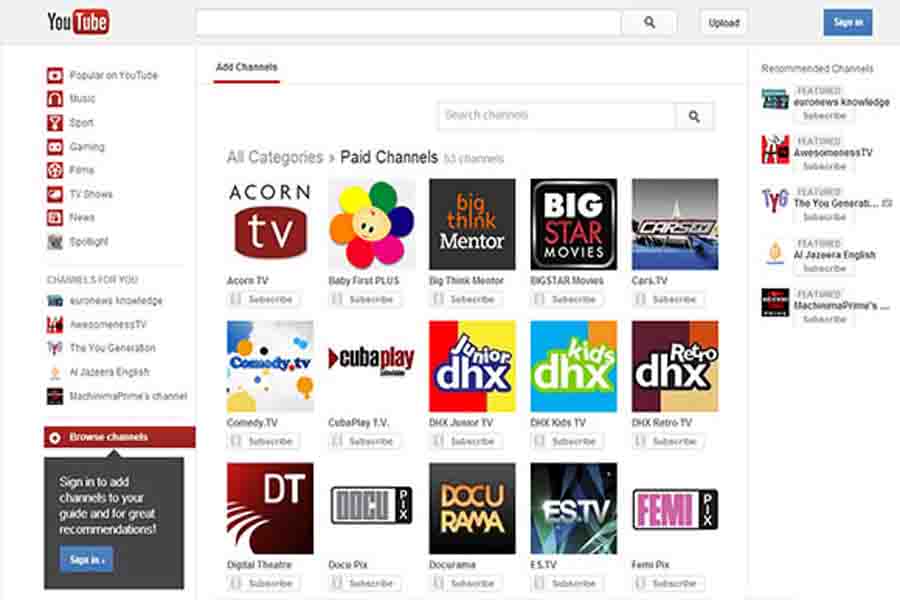
Task: Subscribe to DHX Junior TV
Action: click(x=465, y=442)
